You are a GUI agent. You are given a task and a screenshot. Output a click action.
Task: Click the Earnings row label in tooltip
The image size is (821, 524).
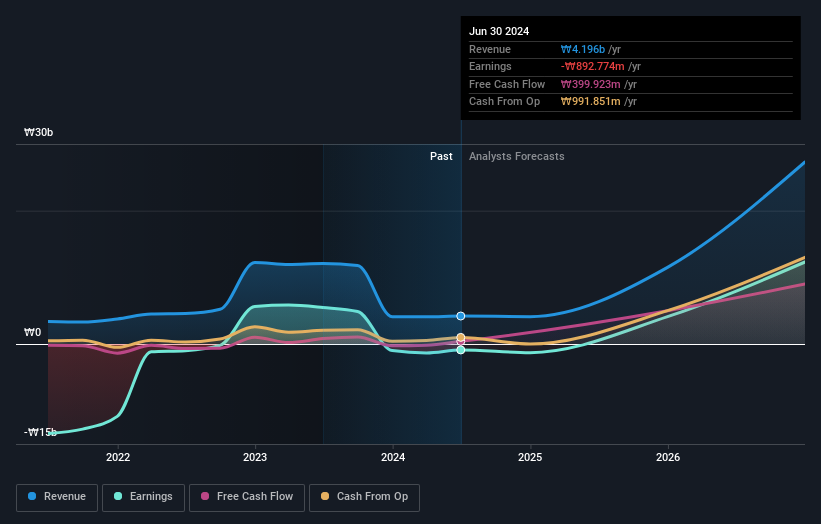pos(490,66)
